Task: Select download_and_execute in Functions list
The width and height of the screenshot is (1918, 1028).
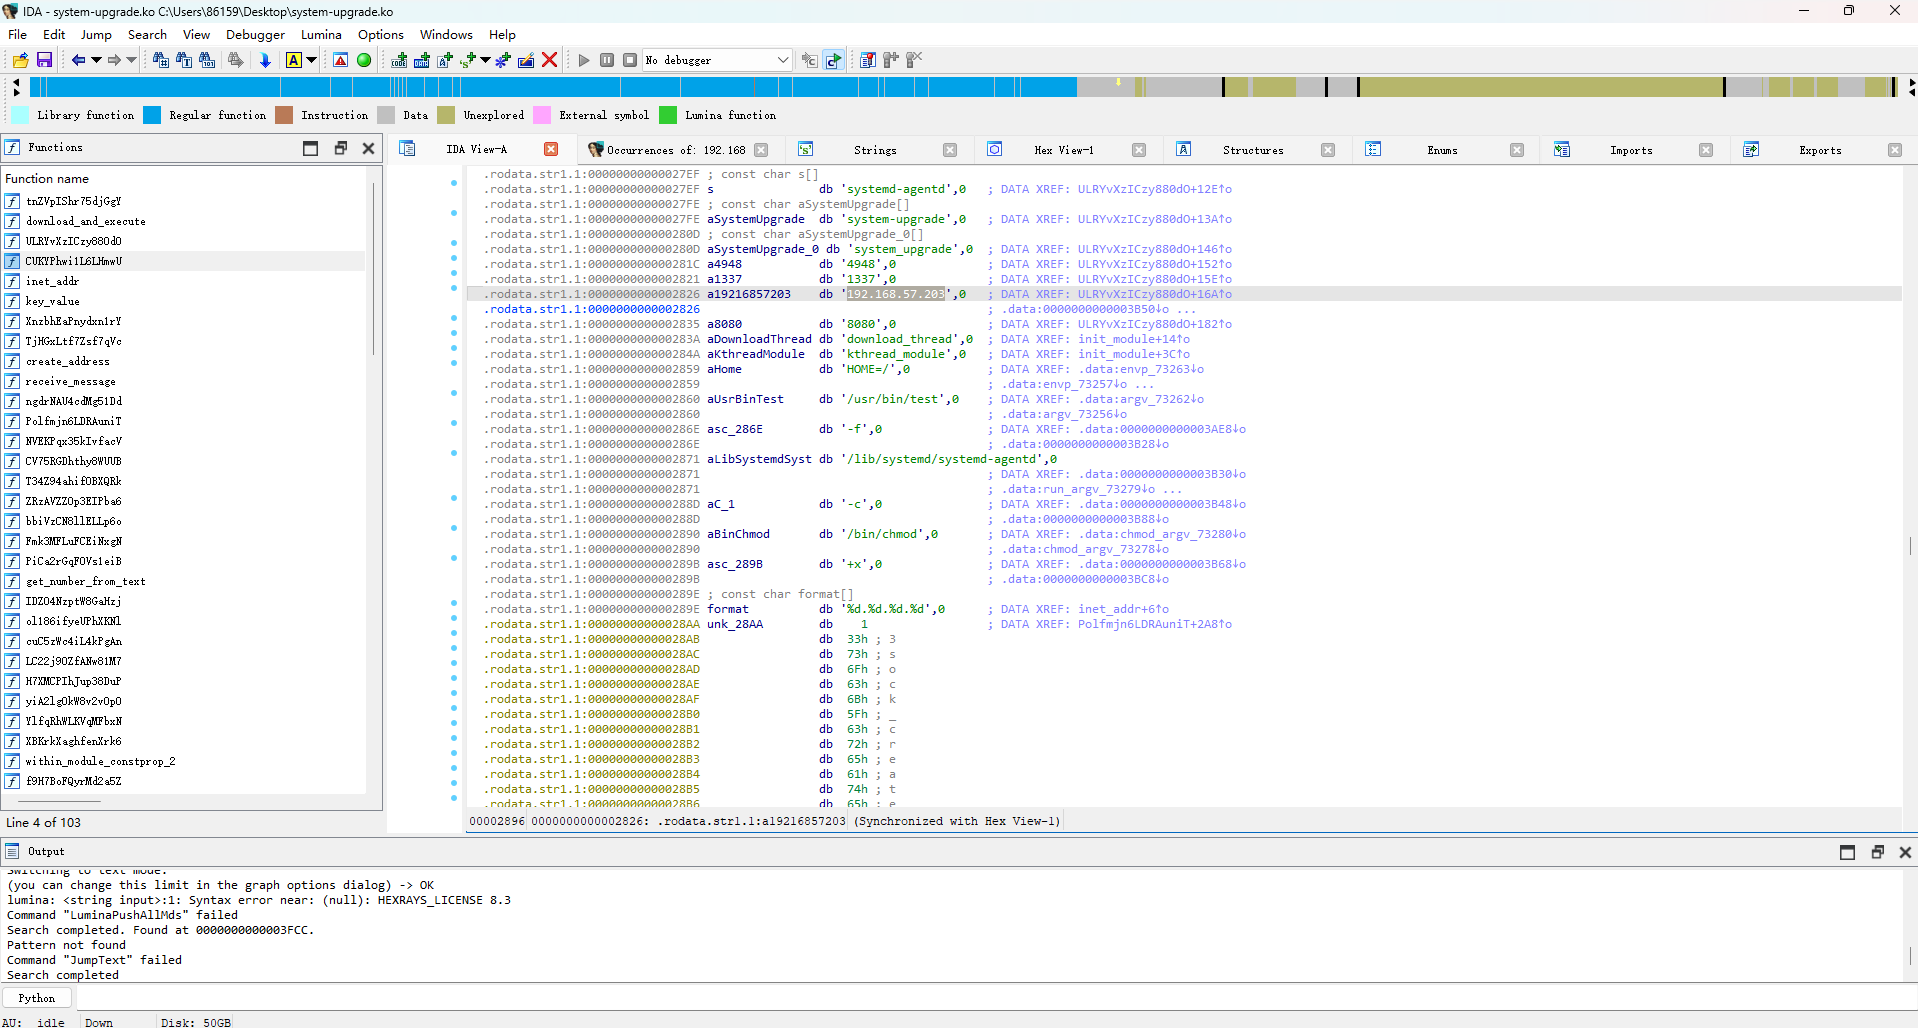Action: [x=86, y=221]
